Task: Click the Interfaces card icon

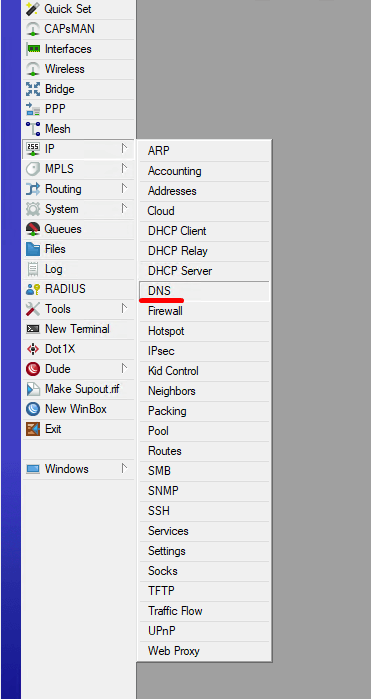Action: [x=33, y=49]
